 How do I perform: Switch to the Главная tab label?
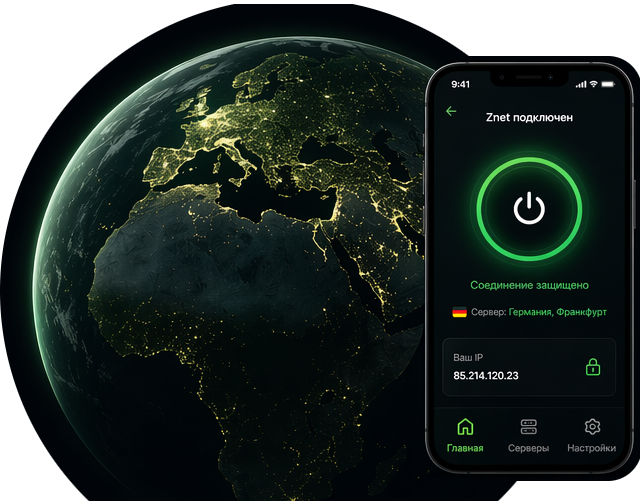[x=464, y=448]
